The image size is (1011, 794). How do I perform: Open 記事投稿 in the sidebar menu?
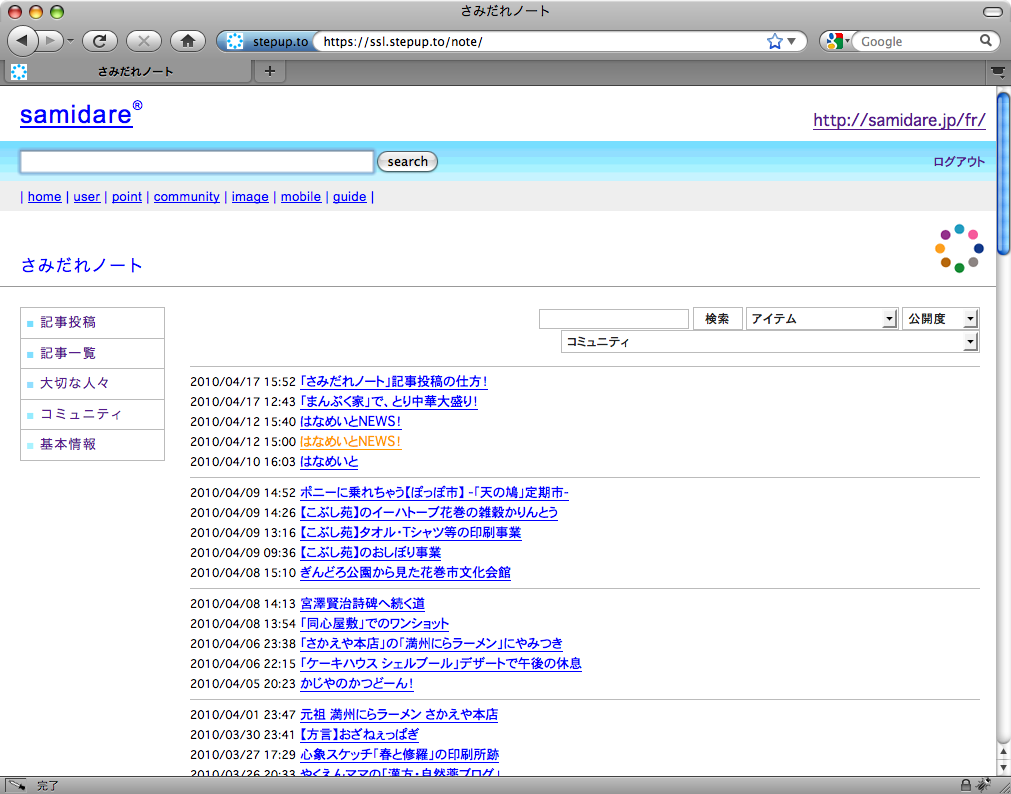68,323
